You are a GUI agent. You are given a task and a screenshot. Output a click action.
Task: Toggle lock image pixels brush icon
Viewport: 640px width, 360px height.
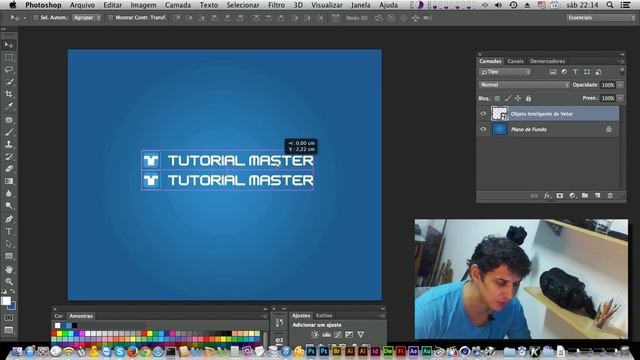tap(507, 98)
